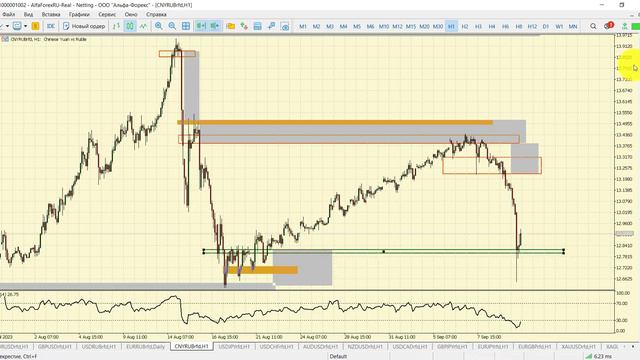The image size is (640, 360).
Task: Switch to USDRUBrfd,H1 chart tab
Action: 98,347
